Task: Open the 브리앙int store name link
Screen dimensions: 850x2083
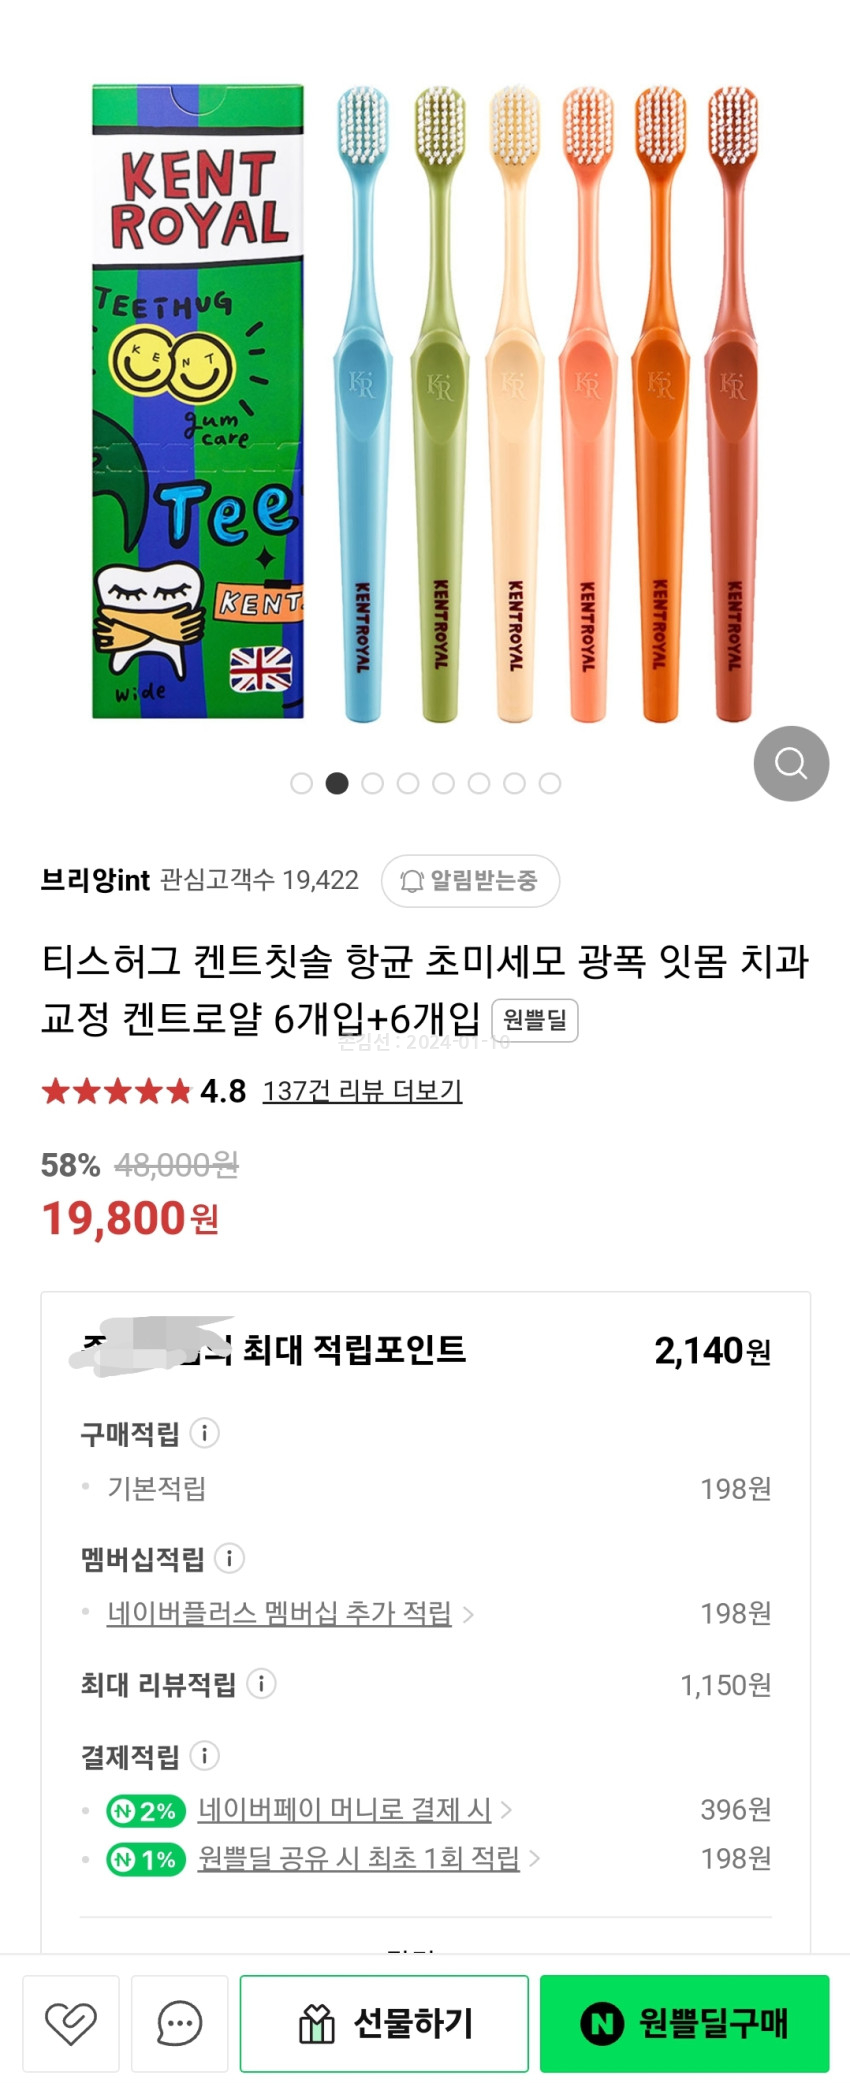Action: pyautogui.click(x=95, y=880)
